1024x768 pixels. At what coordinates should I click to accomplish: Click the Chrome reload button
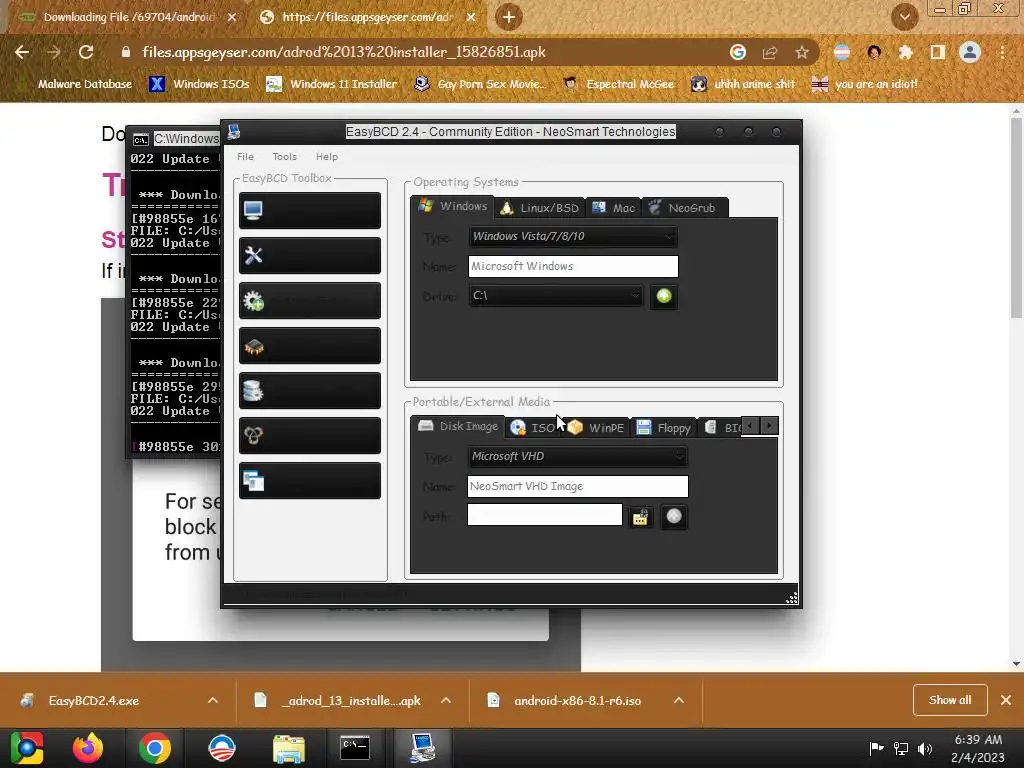tap(86, 52)
